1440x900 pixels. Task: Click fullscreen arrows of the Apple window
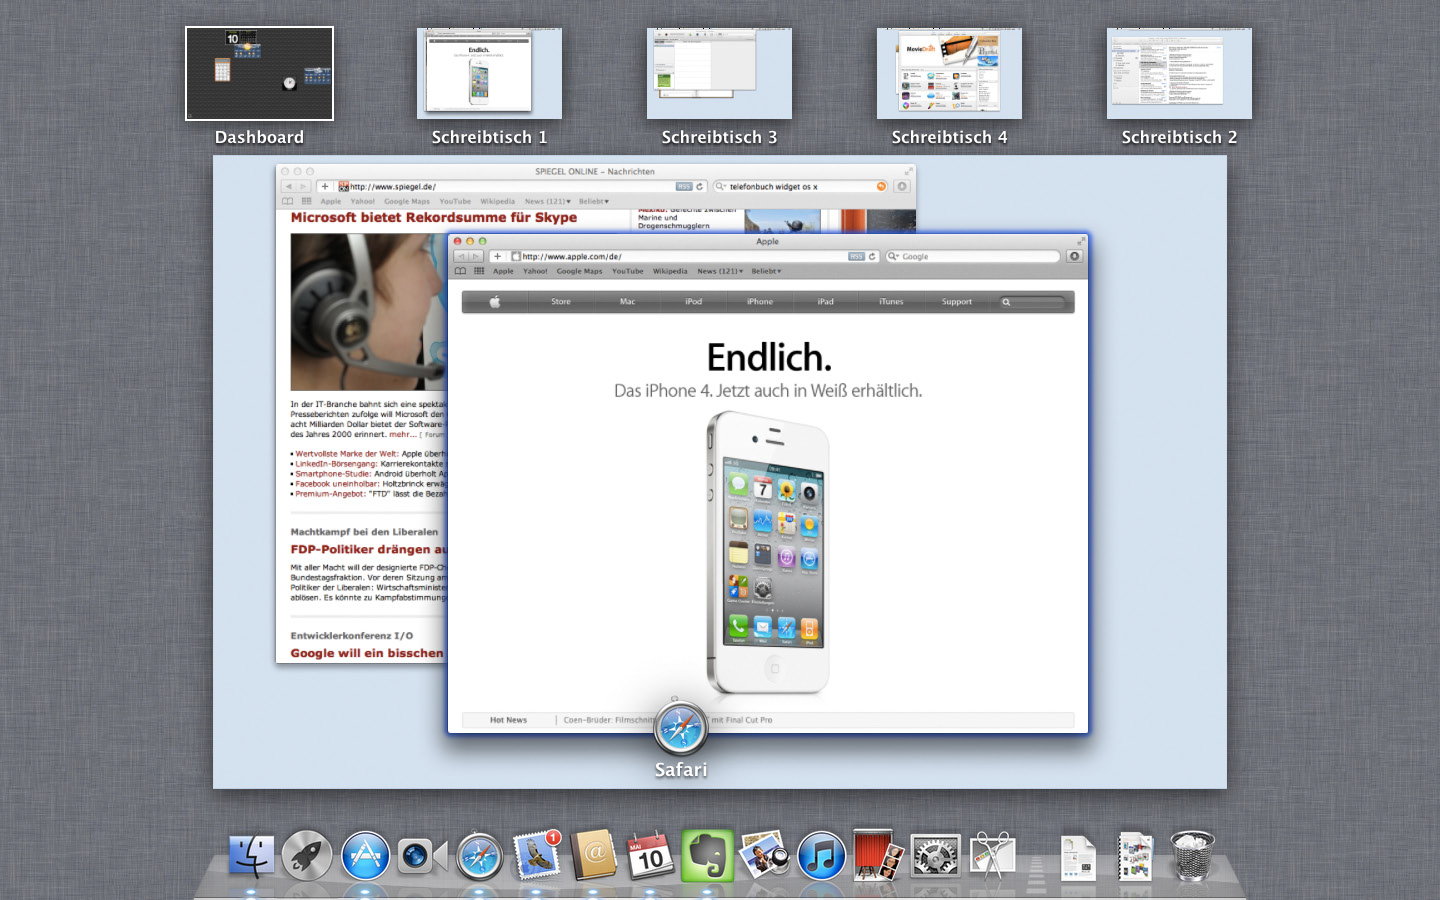(1081, 241)
